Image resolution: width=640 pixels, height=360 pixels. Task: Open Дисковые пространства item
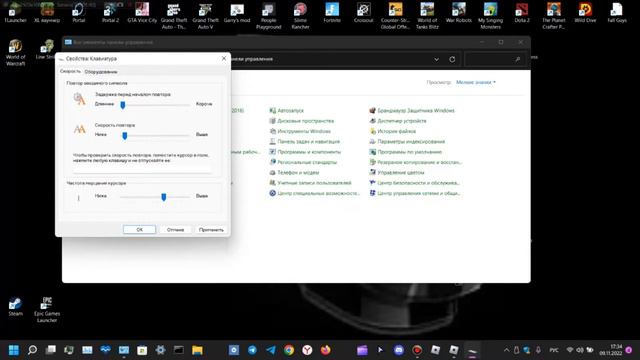pyautogui.click(x=301, y=121)
